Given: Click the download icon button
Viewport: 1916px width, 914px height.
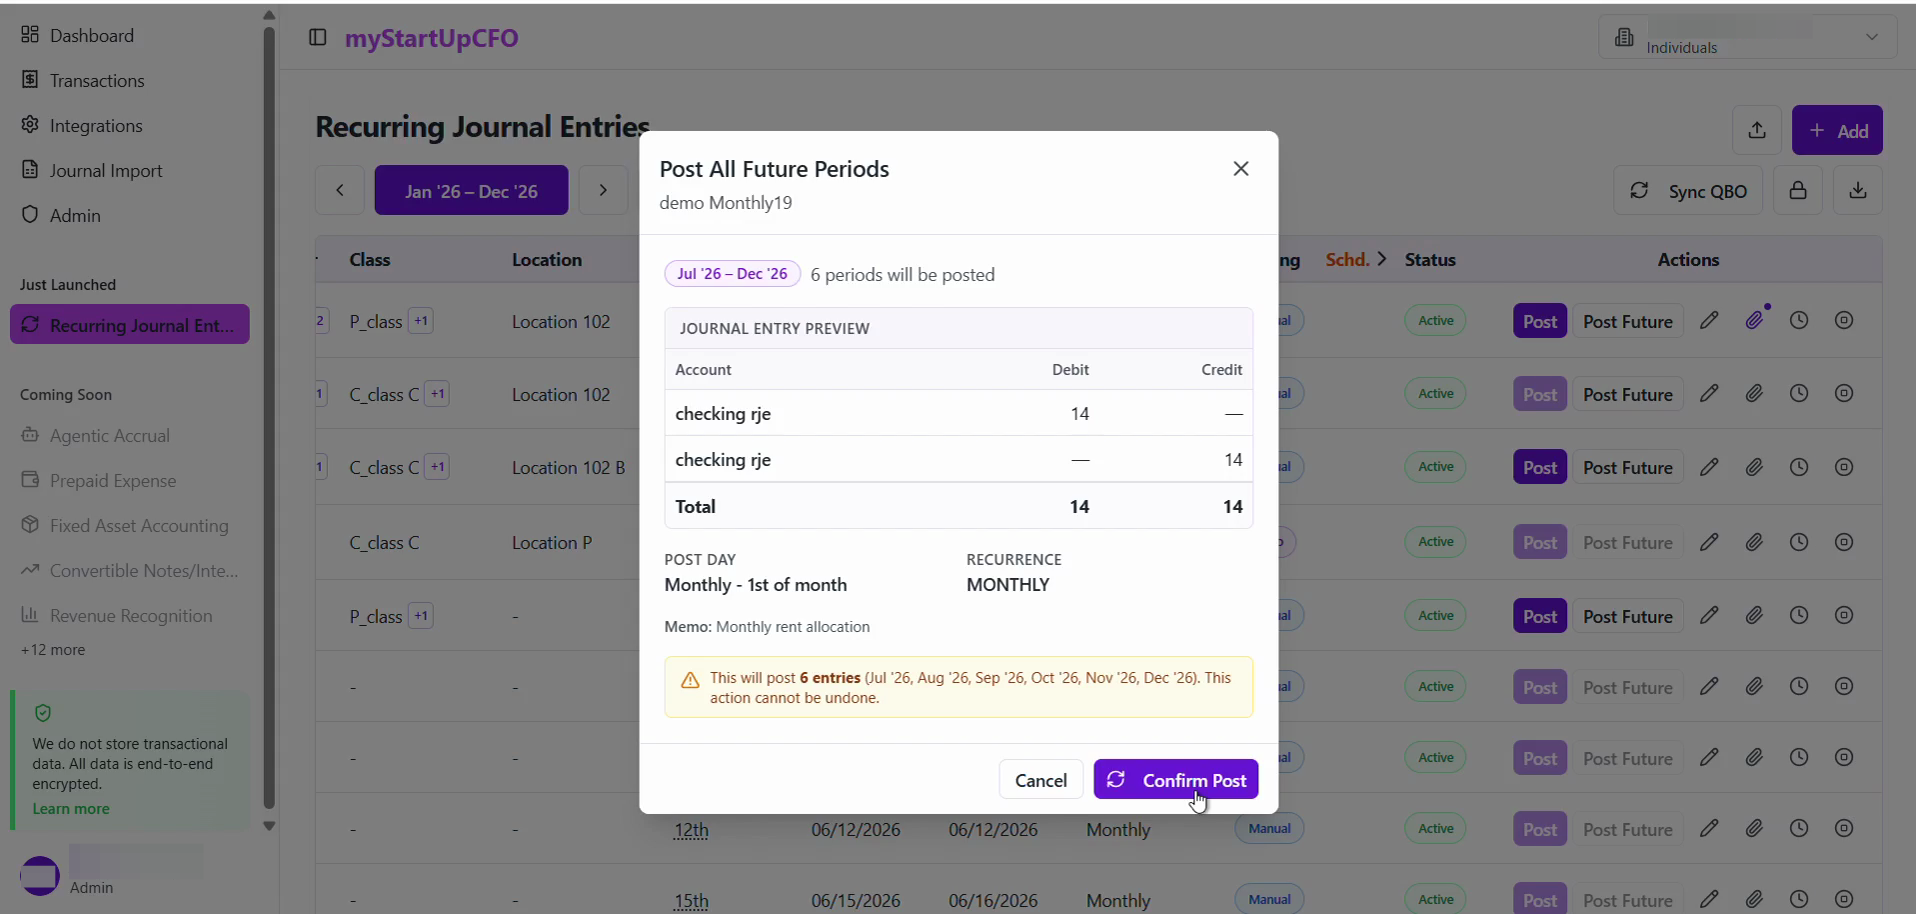Looking at the screenshot, I should click(1858, 190).
